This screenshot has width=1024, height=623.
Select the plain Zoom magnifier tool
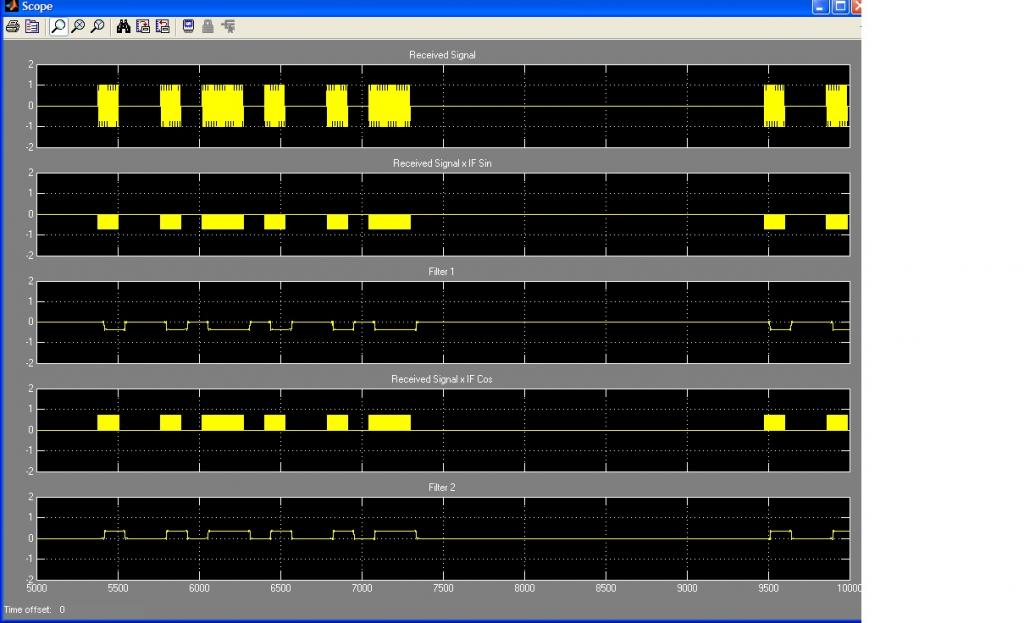point(58,27)
